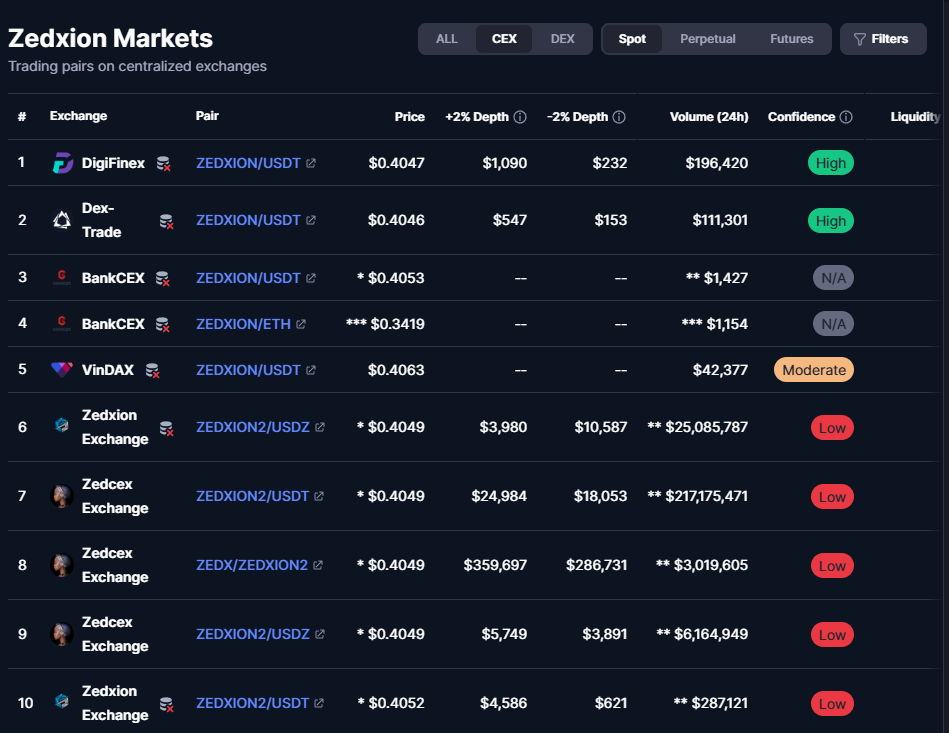Sort by the Volume (24h) column header

click(x=709, y=117)
